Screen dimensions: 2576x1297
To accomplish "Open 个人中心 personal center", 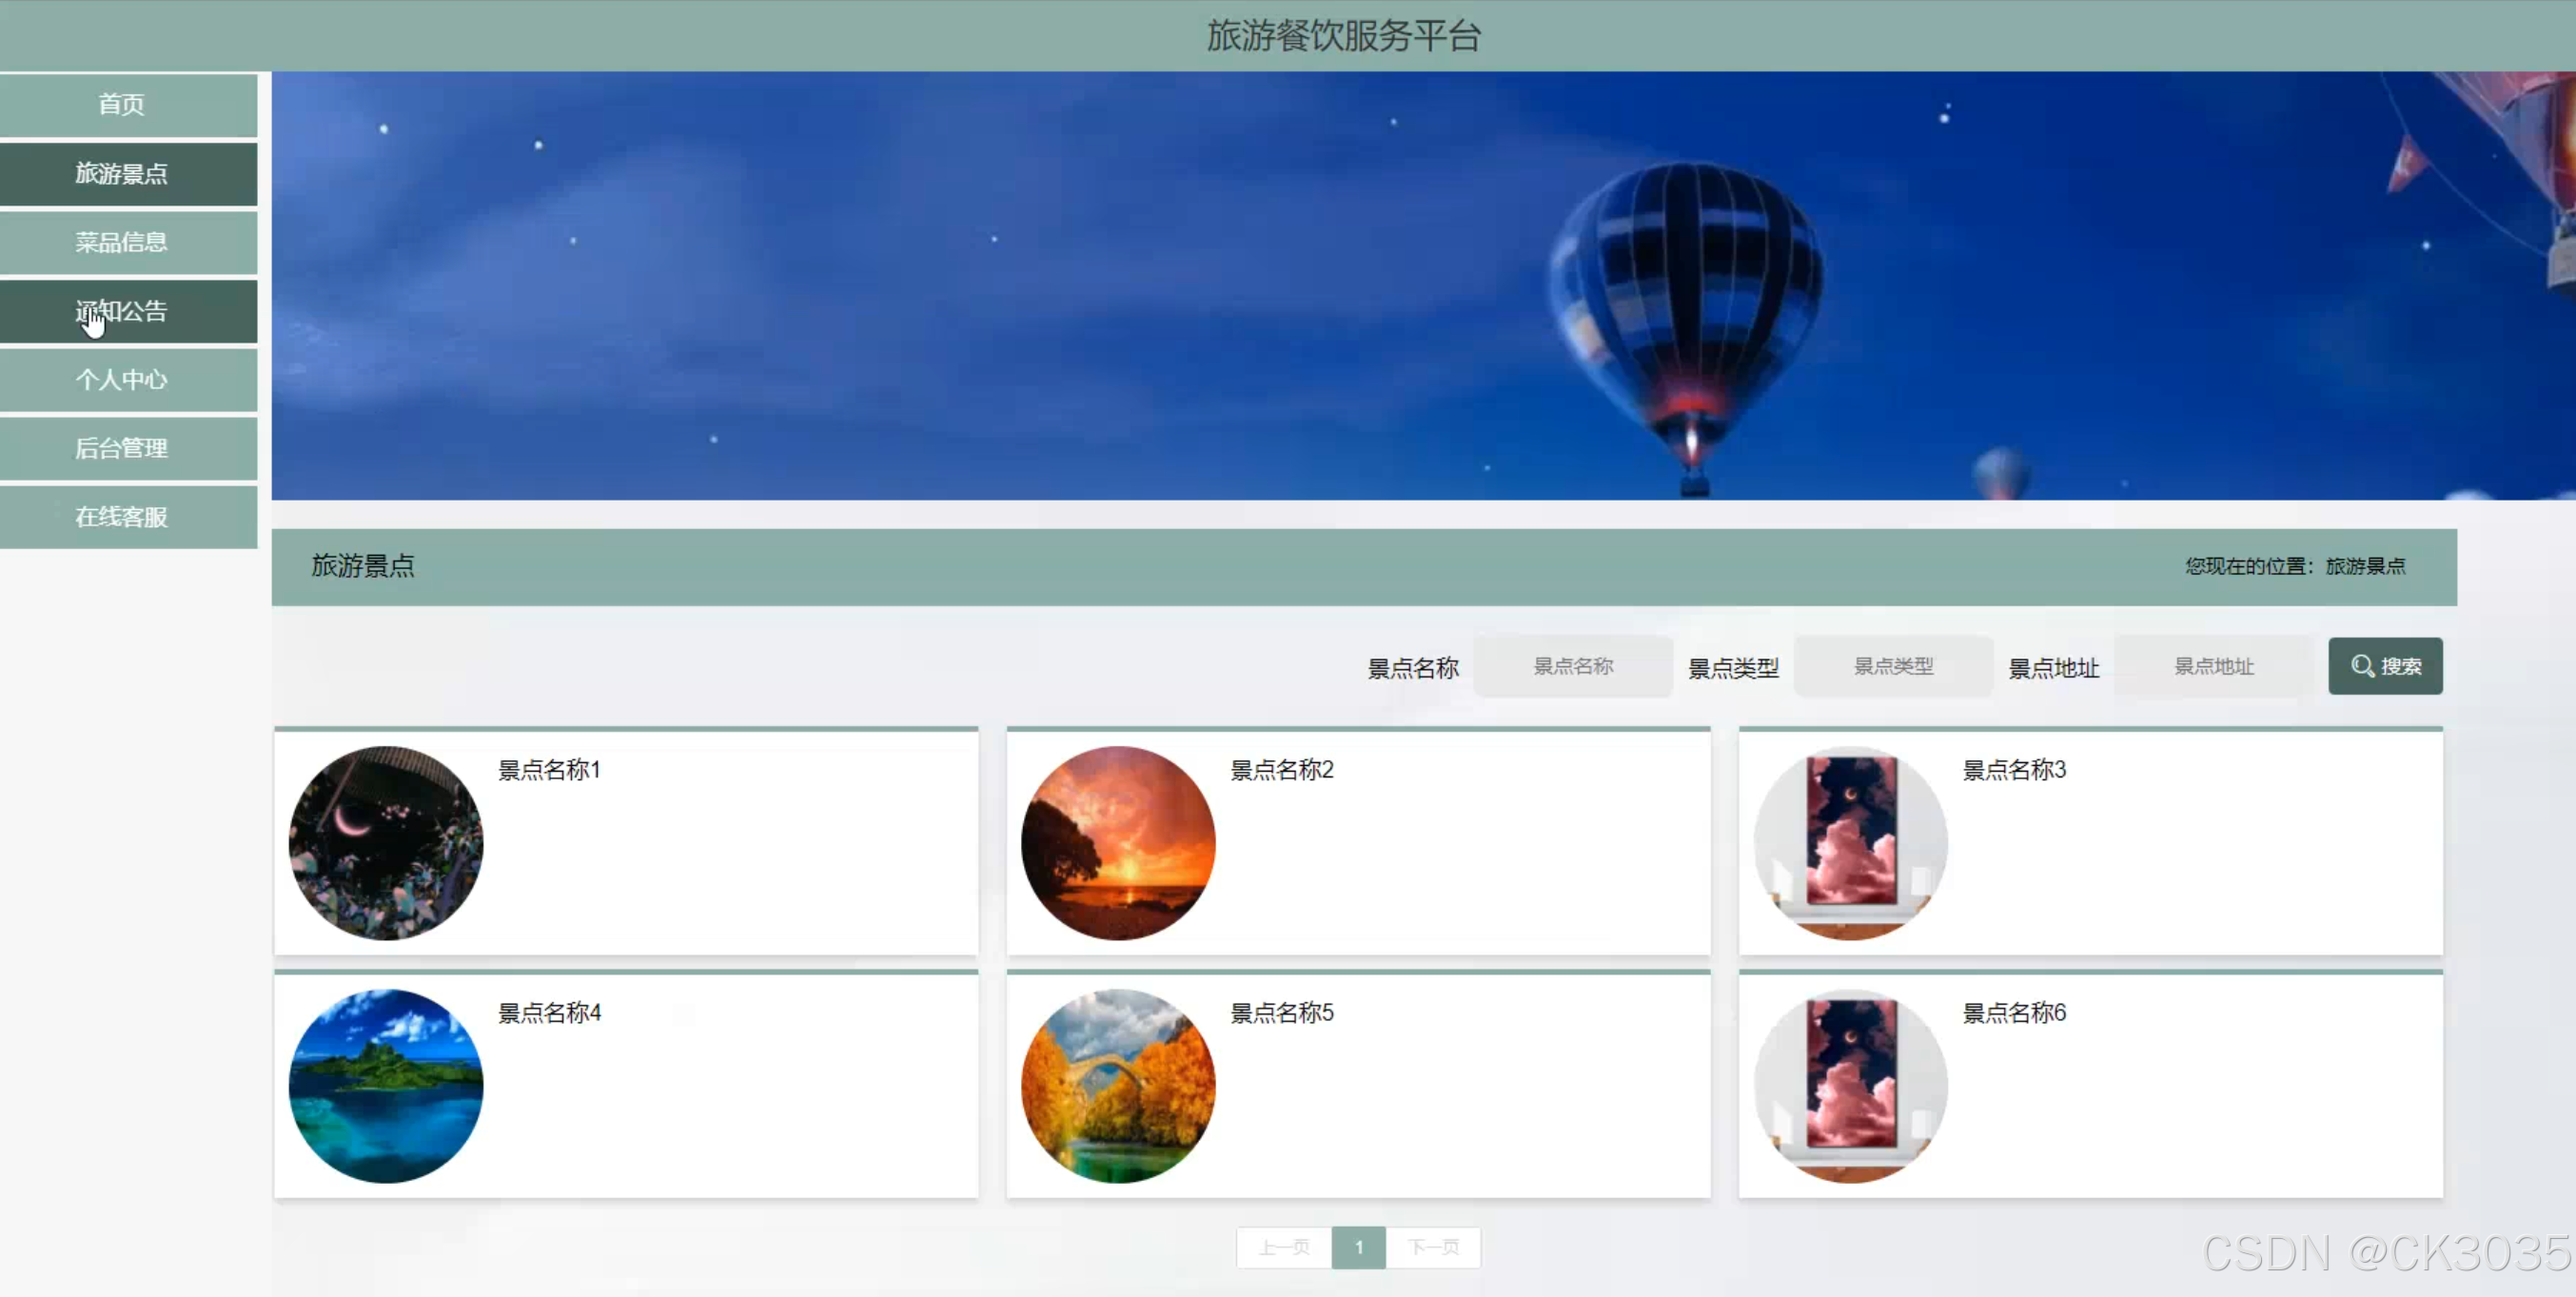I will pyautogui.click(x=120, y=380).
